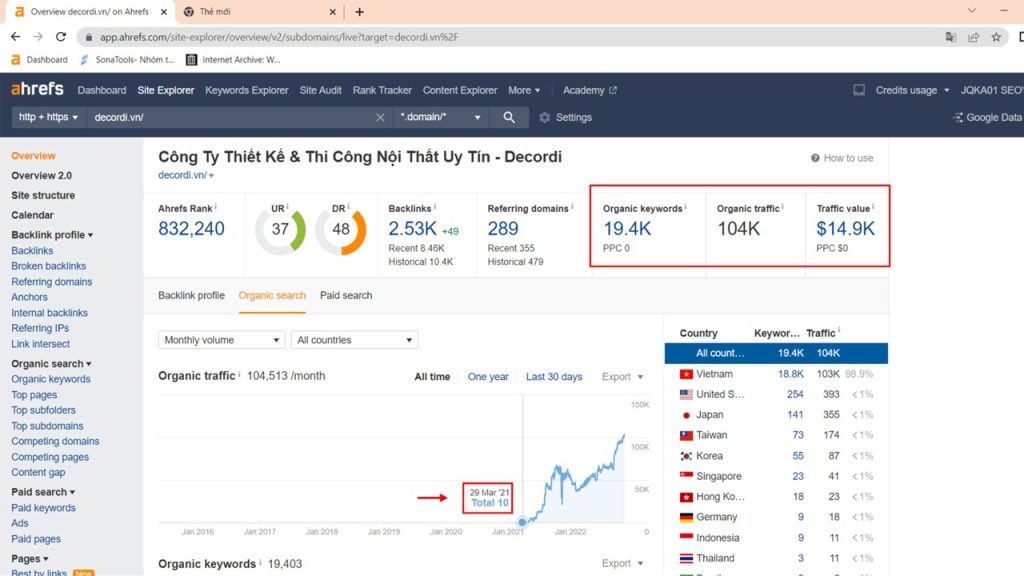The image size is (1024, 576).
Task: Open Settings gear in toolbar
Action: (566, 118)
